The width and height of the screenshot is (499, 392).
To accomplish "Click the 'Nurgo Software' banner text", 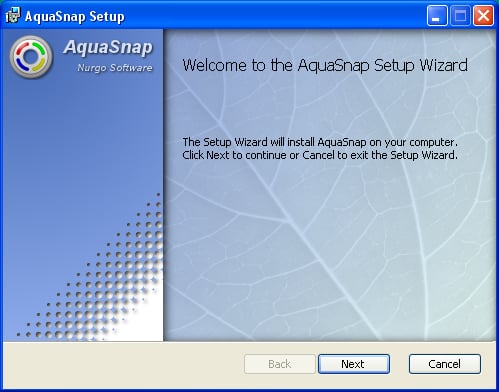I will (x=115, y=68).
